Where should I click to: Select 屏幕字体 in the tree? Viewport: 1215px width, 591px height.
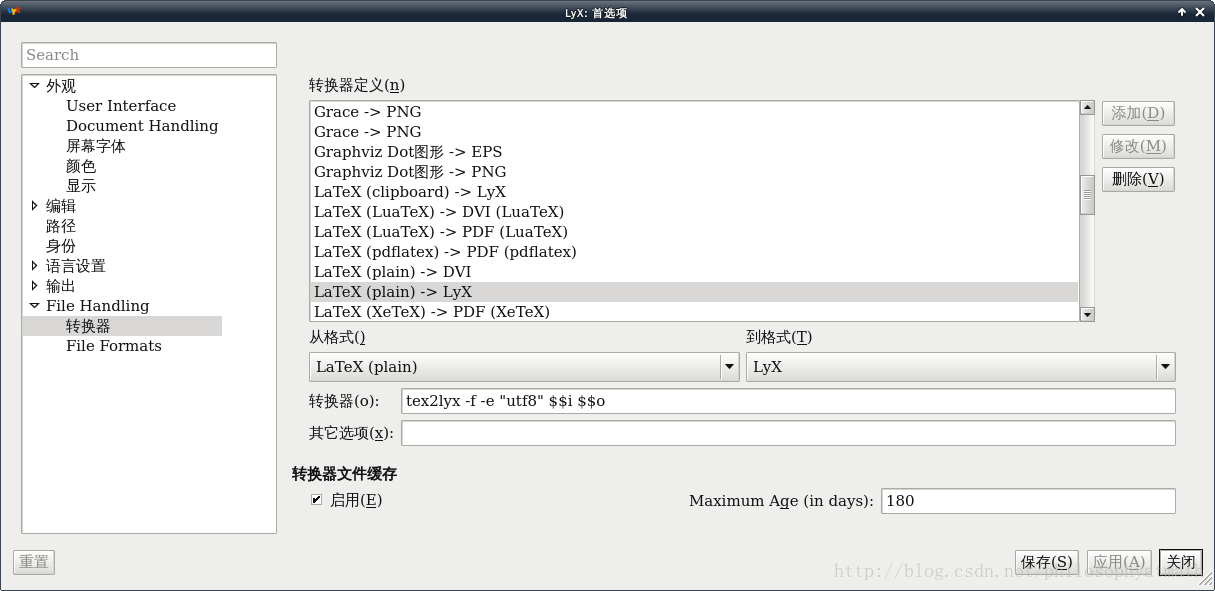tap(96, 146)
